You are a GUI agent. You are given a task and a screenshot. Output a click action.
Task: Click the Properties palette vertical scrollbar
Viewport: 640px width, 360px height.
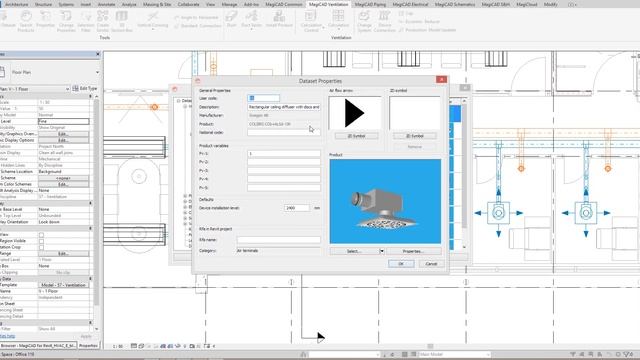click(x=96, y=202)
